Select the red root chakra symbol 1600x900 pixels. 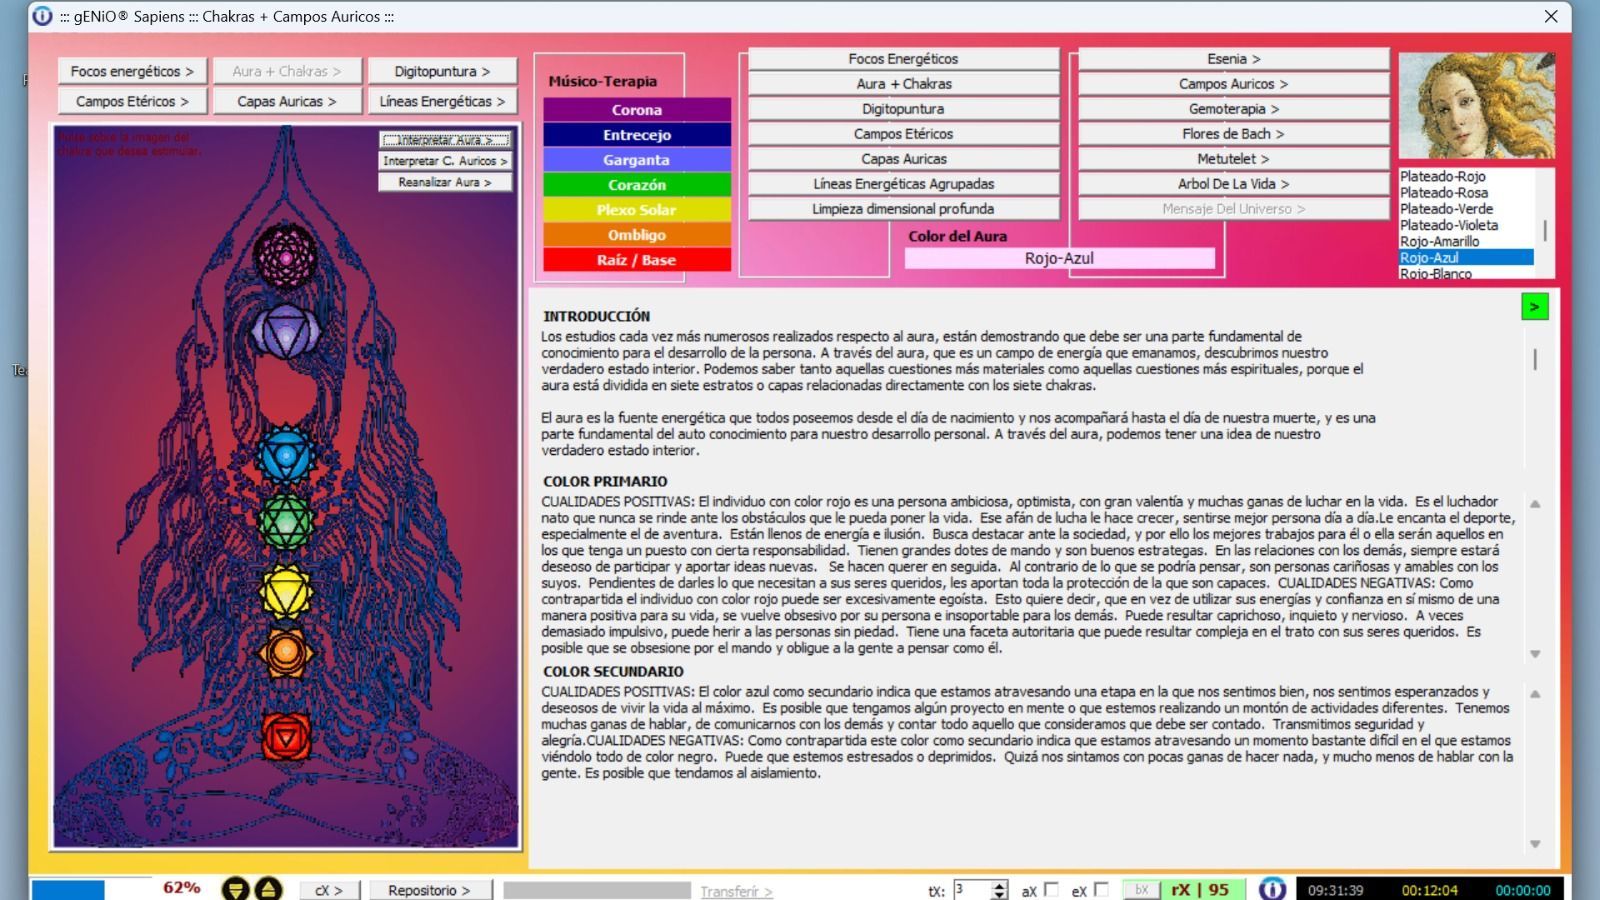286,738
